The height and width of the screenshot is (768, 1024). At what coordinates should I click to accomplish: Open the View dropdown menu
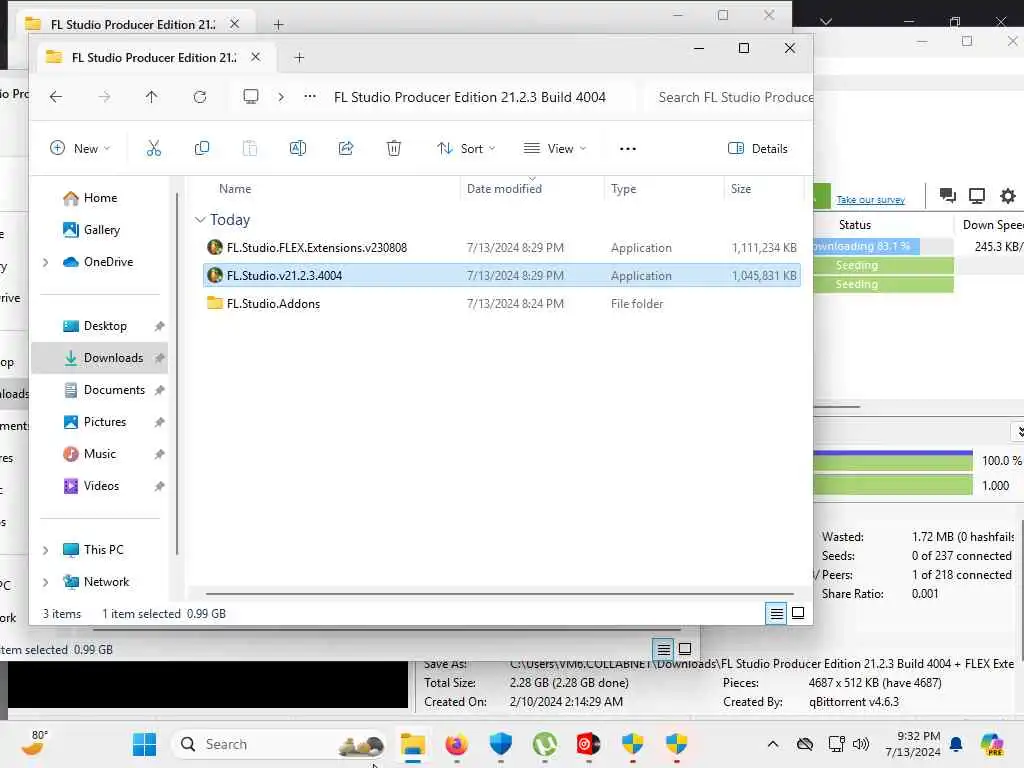tap(555, 148)
